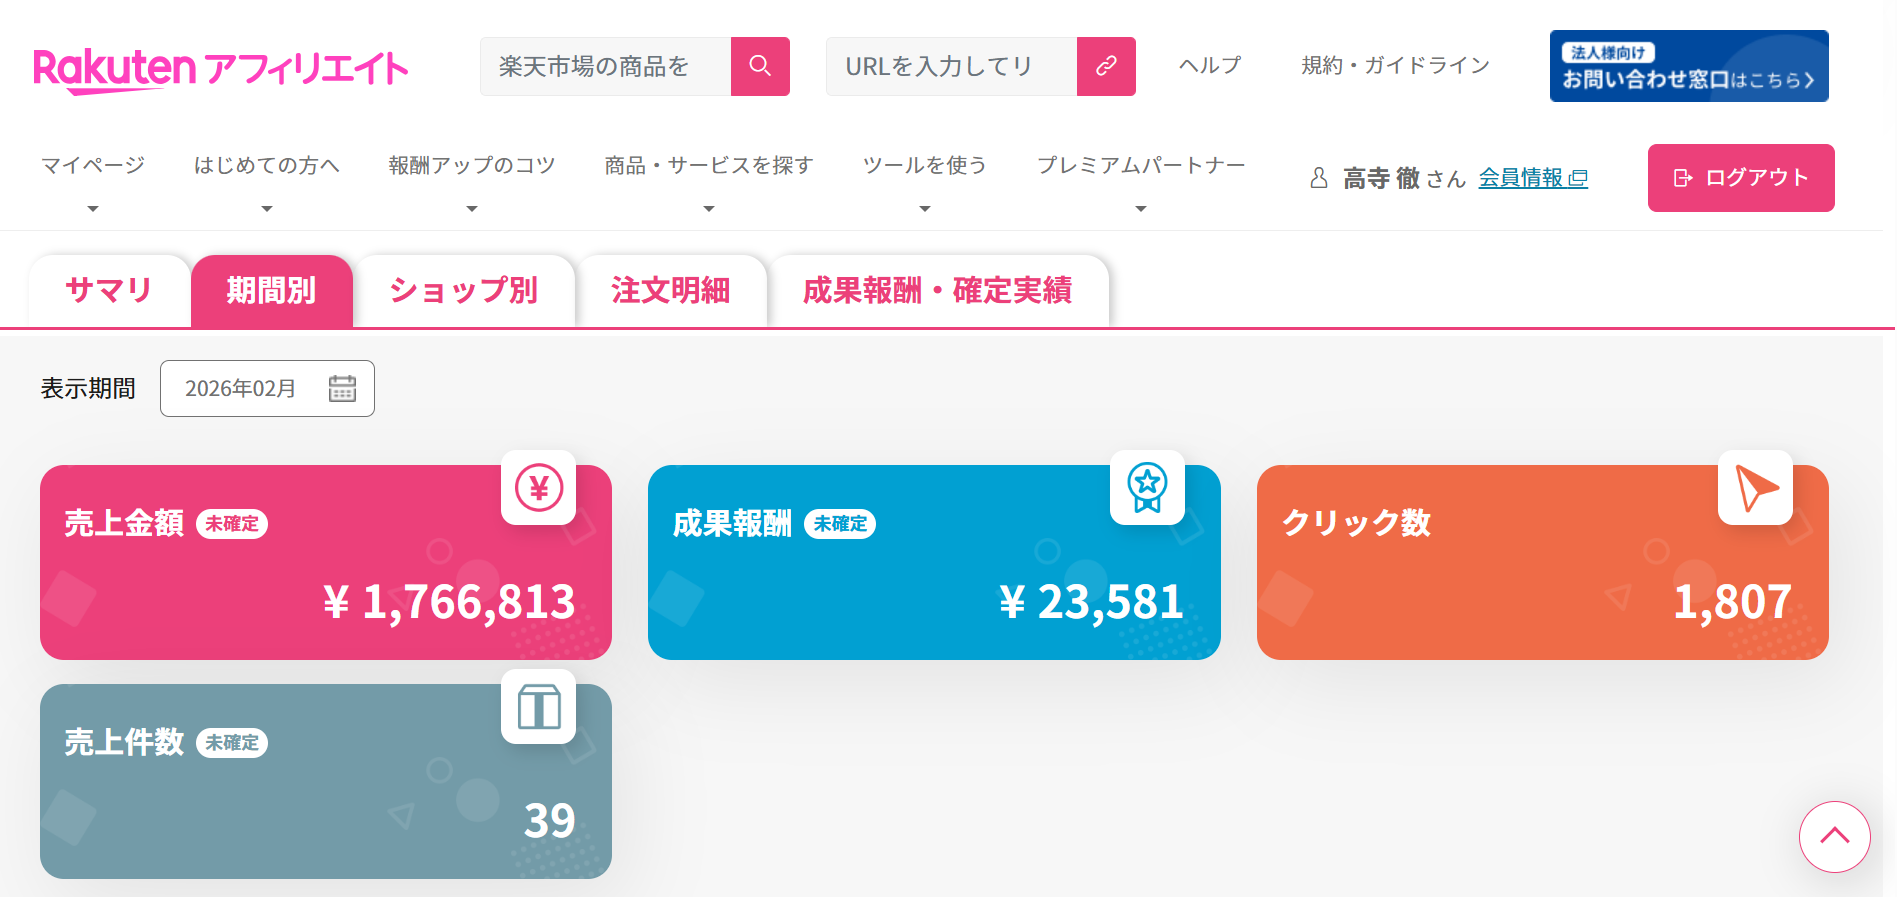Open the calendar icon next to 2026年02月
The width and height of the screenshot is (1897, 897).
(343, 389)
